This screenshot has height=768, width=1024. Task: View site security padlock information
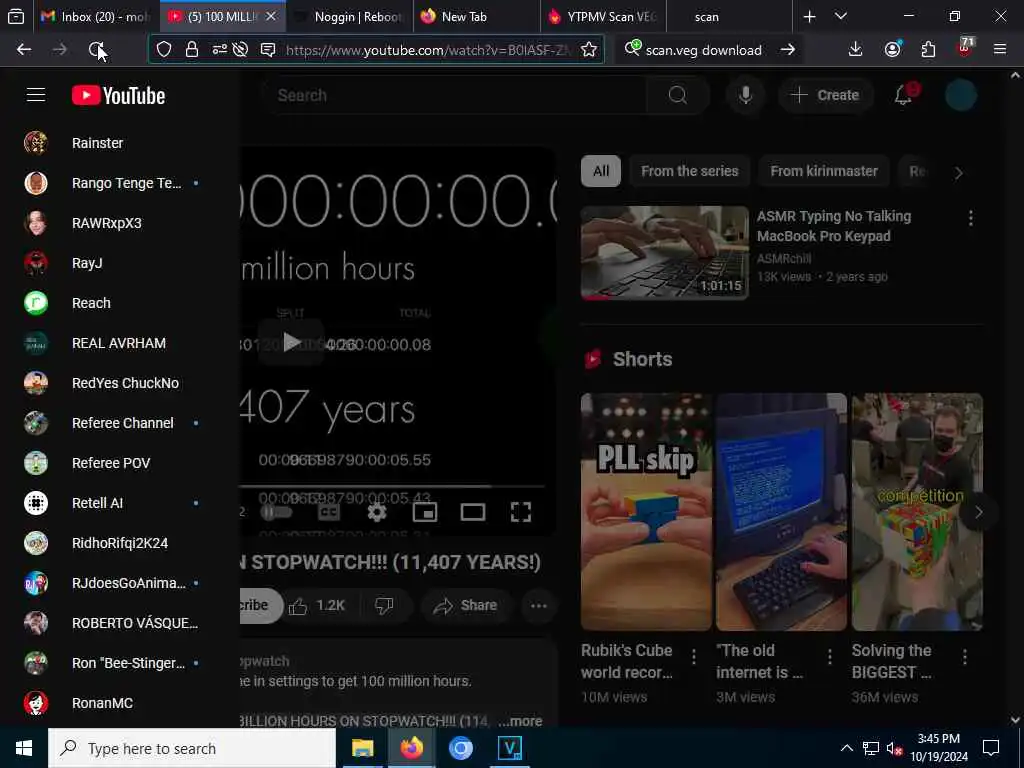click(x=191, y=49)
